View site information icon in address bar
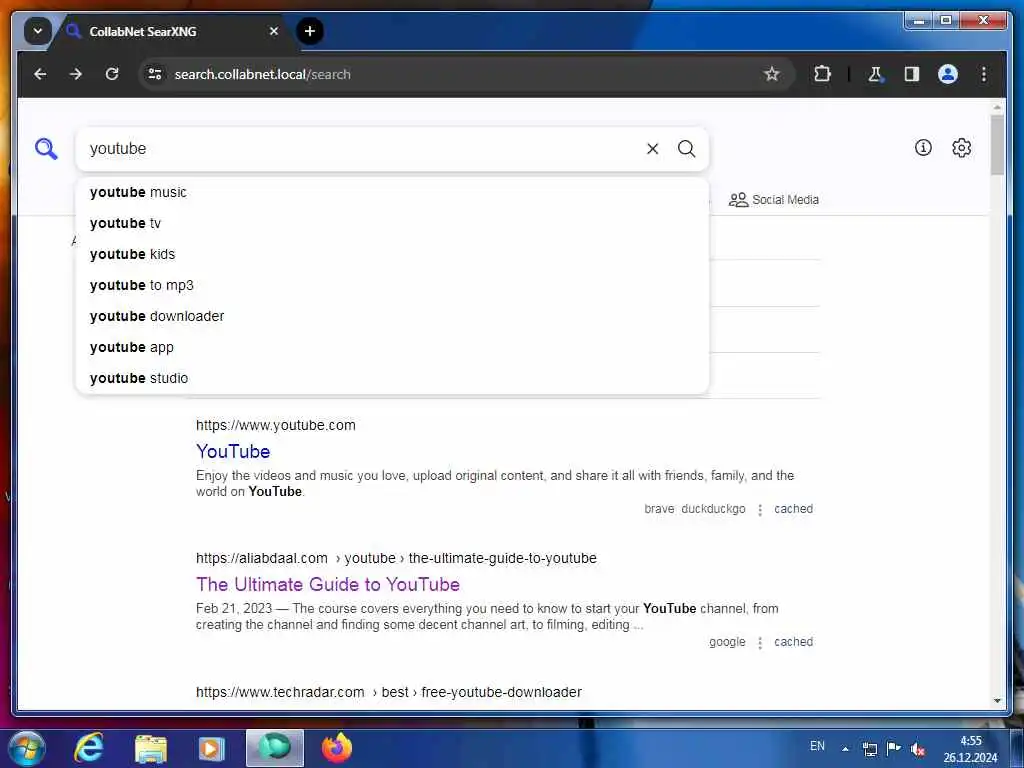 (x=155, y=74)
